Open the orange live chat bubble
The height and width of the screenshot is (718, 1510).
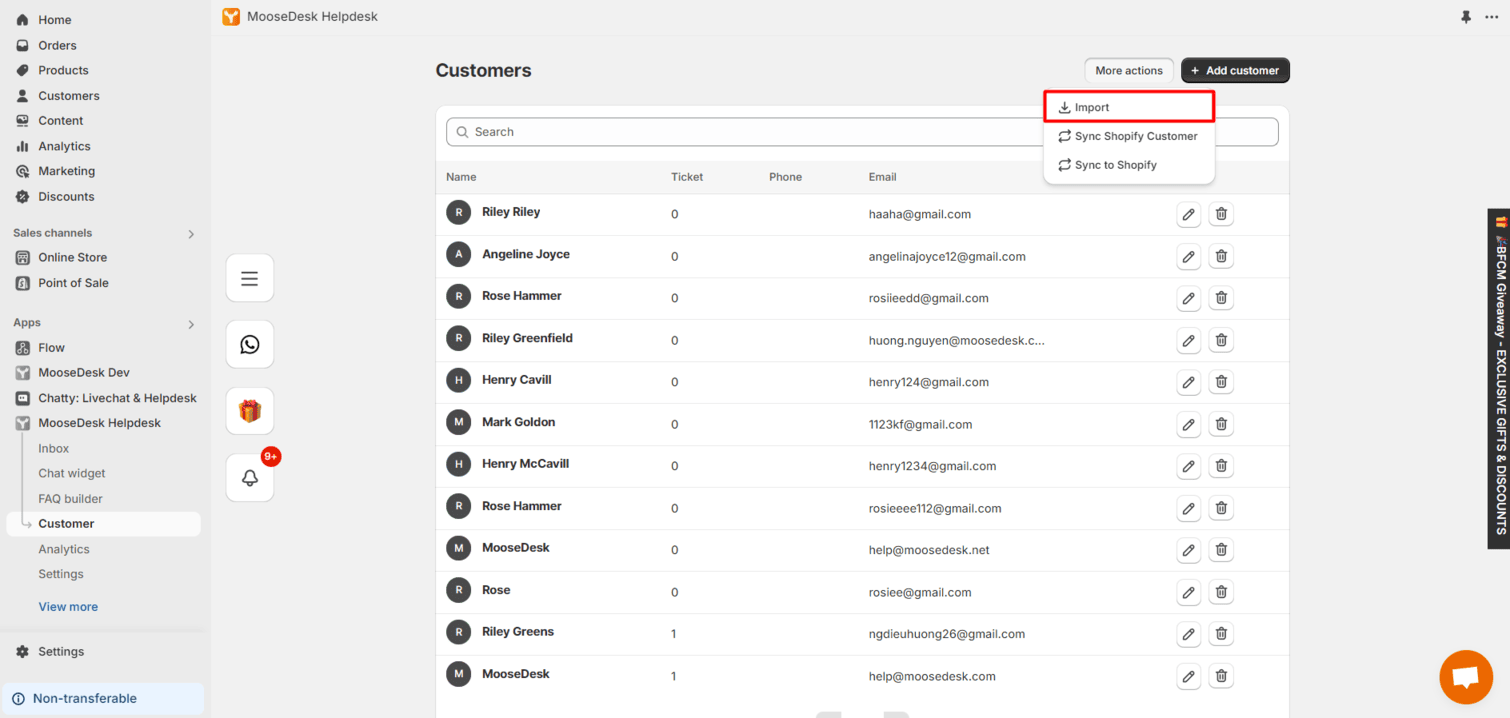point(1465,677)
